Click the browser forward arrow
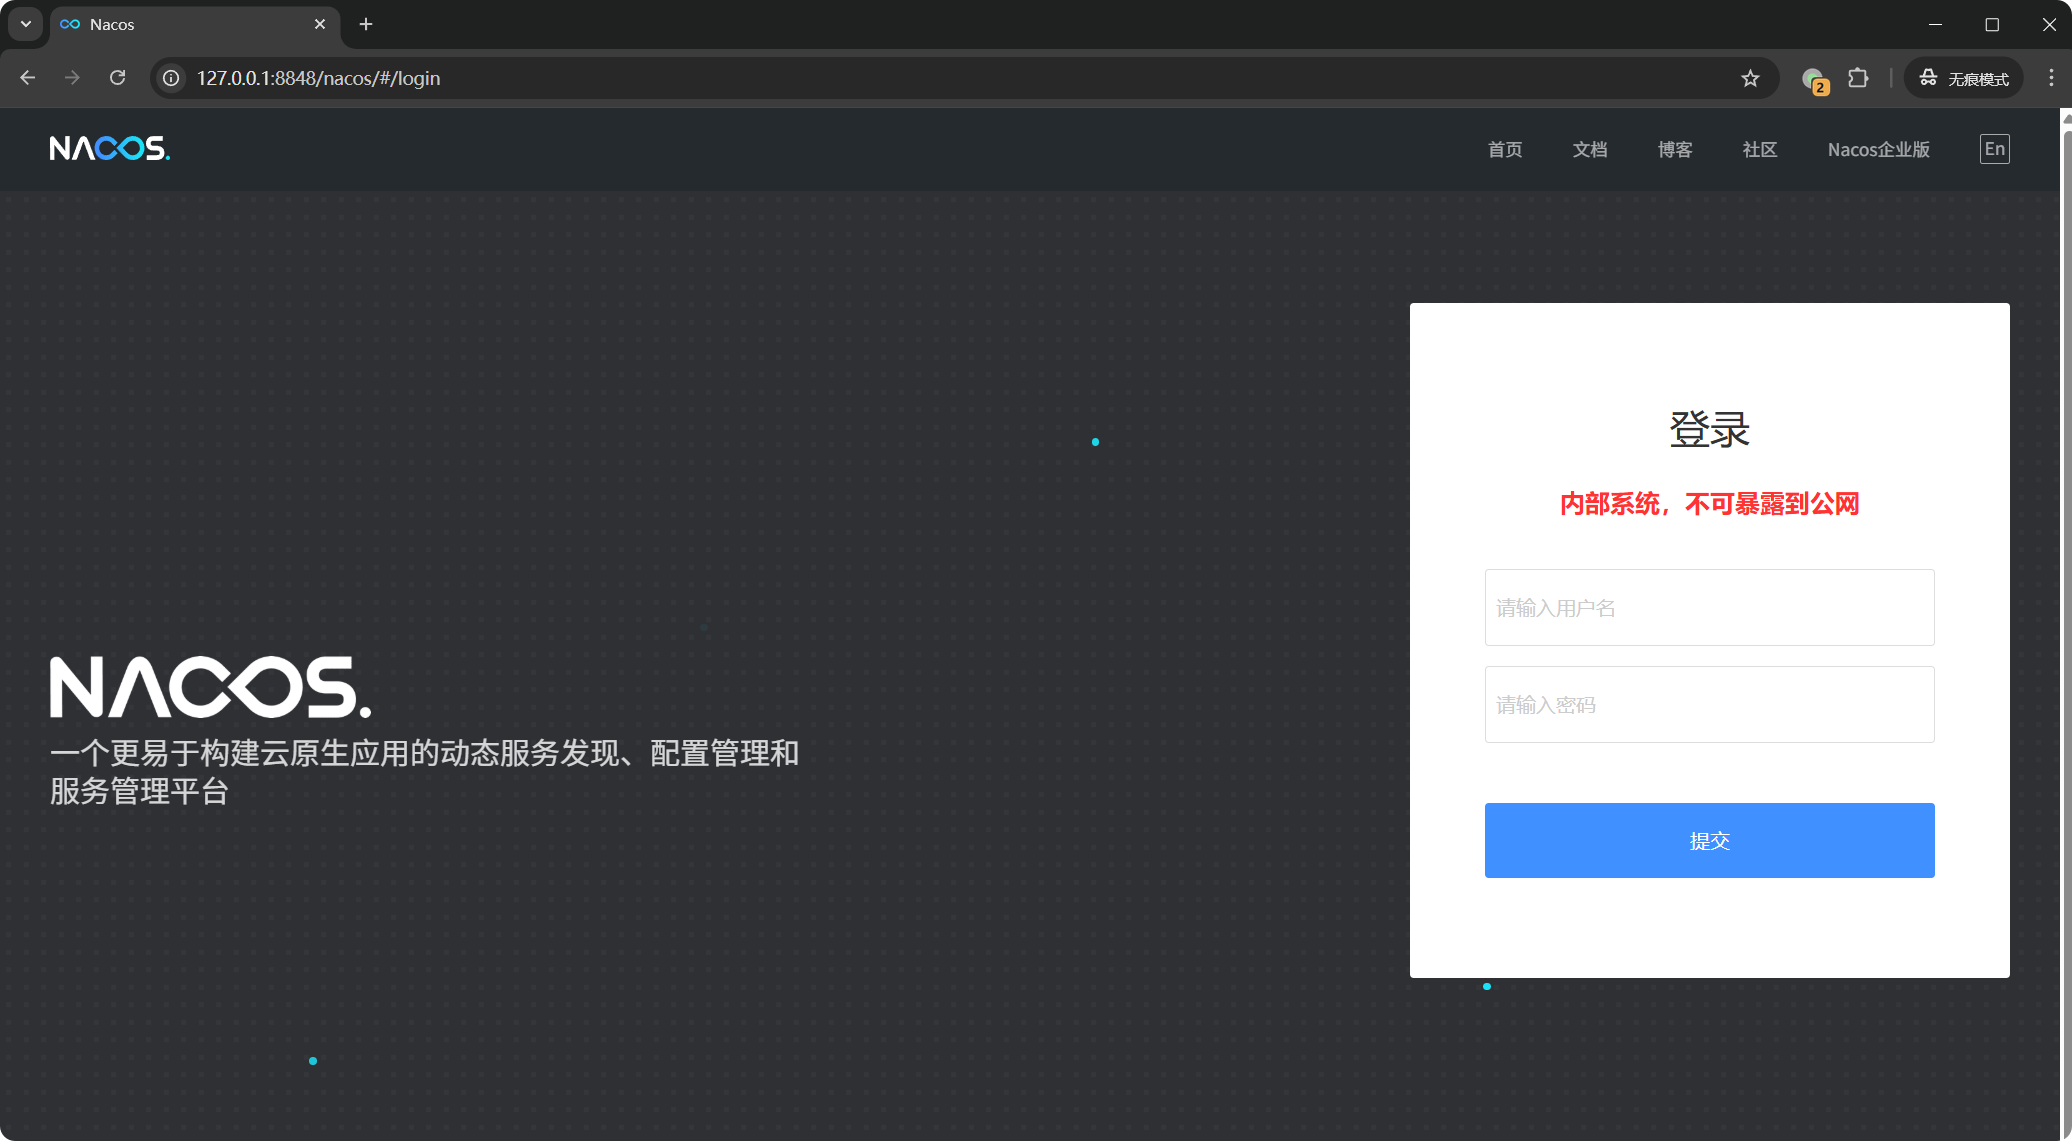The width and height of the screenshot is (2072, 1141). click(72, 78)
